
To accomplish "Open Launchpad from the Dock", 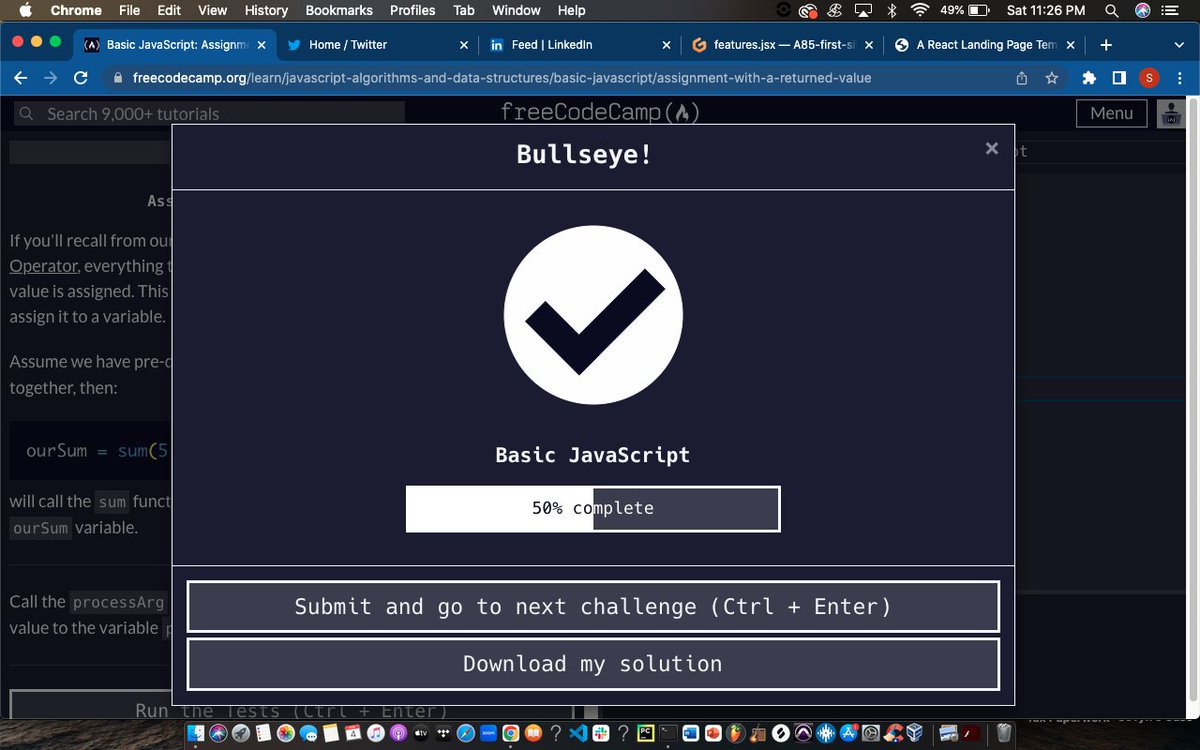I will coord(240,733).
